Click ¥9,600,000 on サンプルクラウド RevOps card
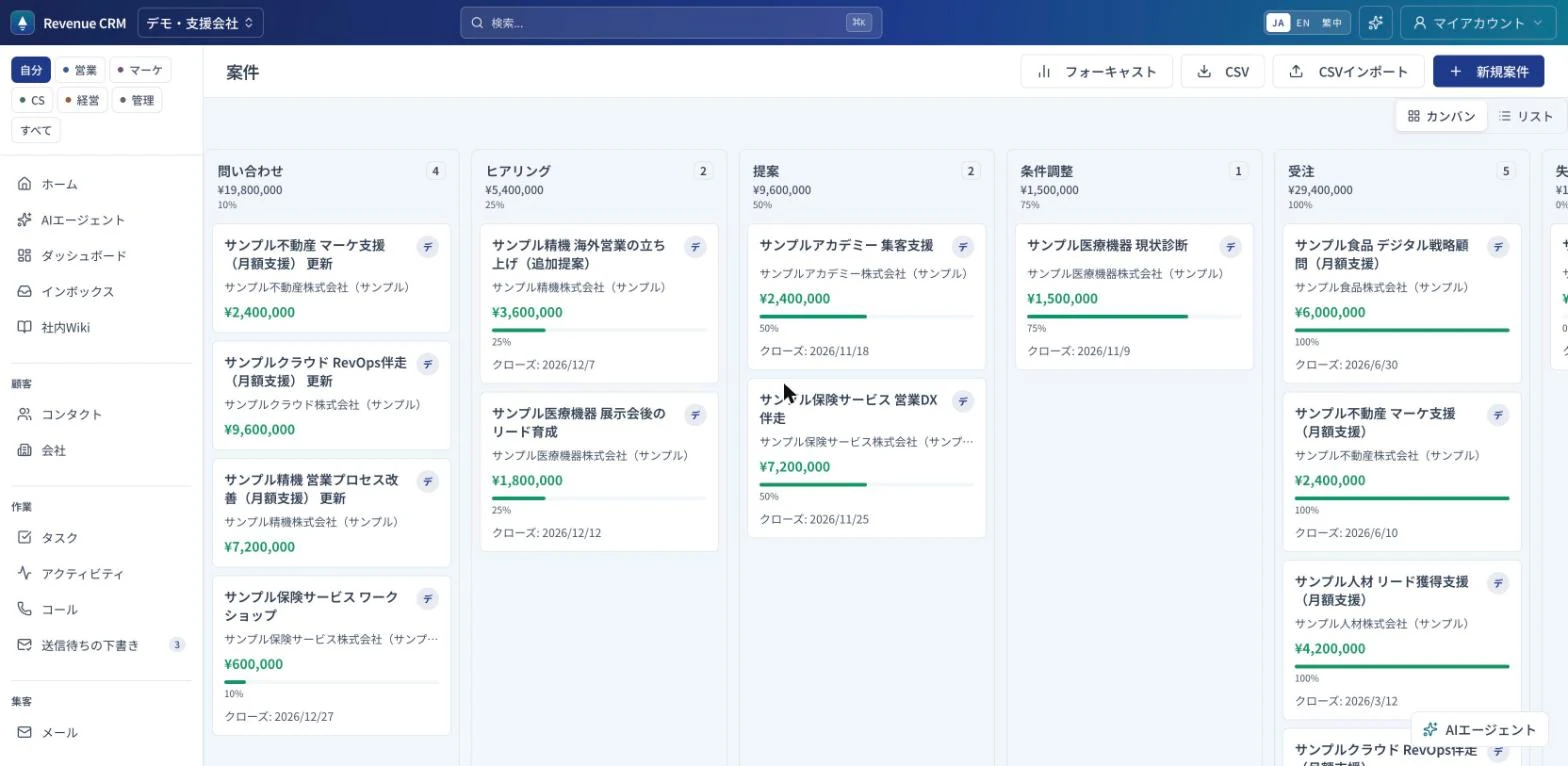The height and width of the screenshot is (766, 1568). 260,429
